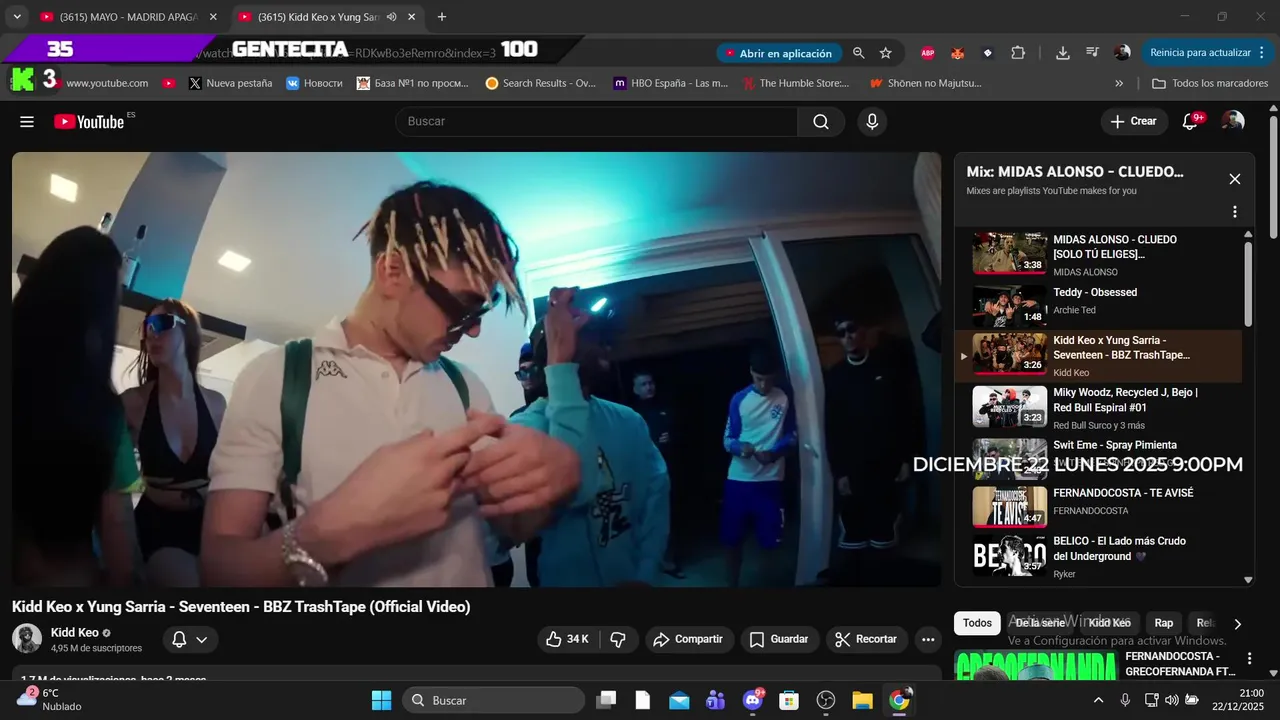
Task: Play MIDAS ALONSO - CLUEDO from the Mix
Action: (1098, 254)
